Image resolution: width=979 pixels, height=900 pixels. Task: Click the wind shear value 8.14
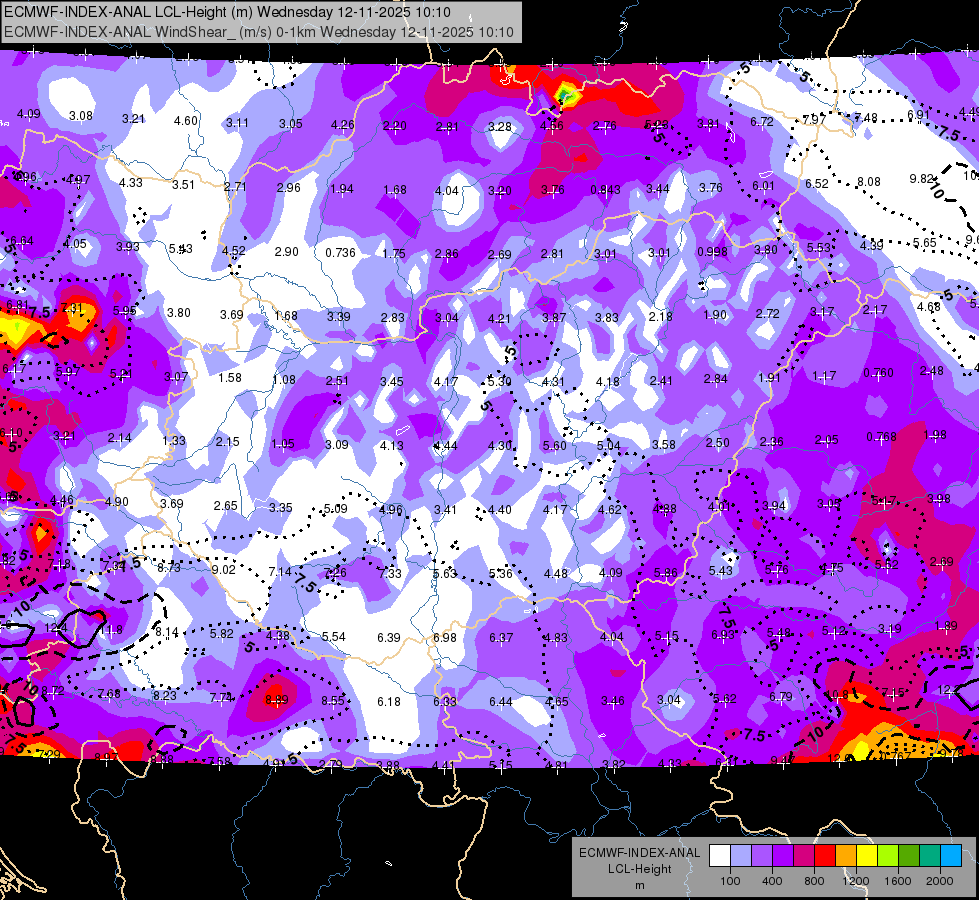tap(167, 631)
